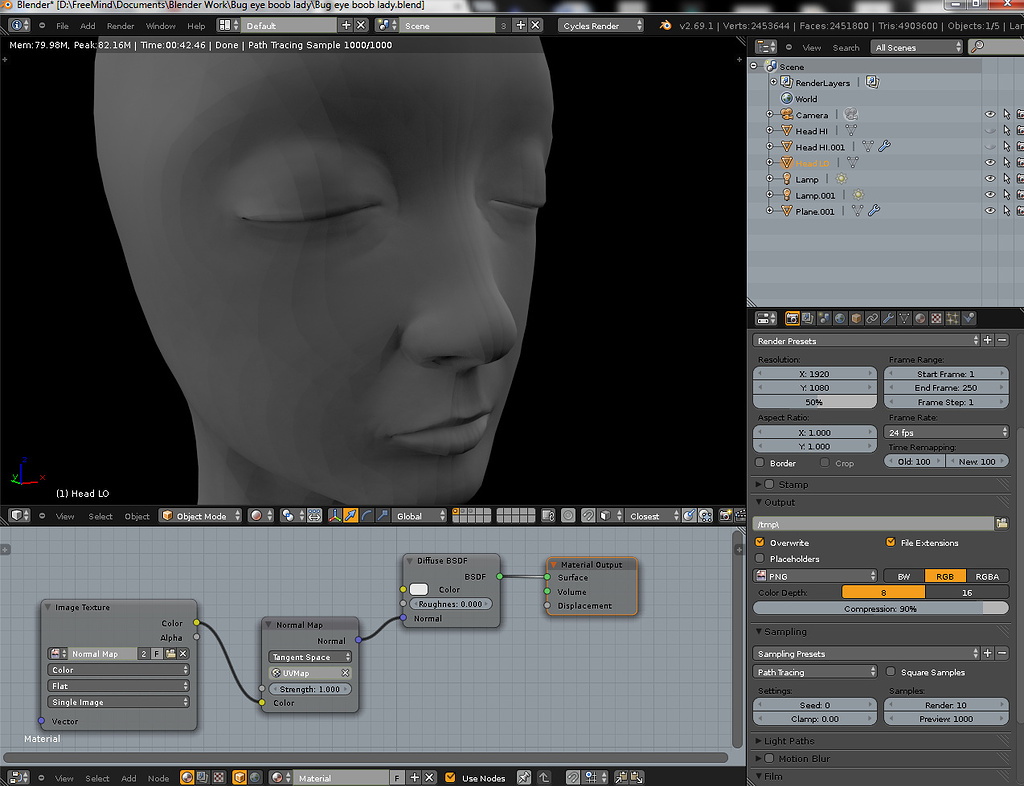Toggle visibility eye for Head LO

click(990, 163)
